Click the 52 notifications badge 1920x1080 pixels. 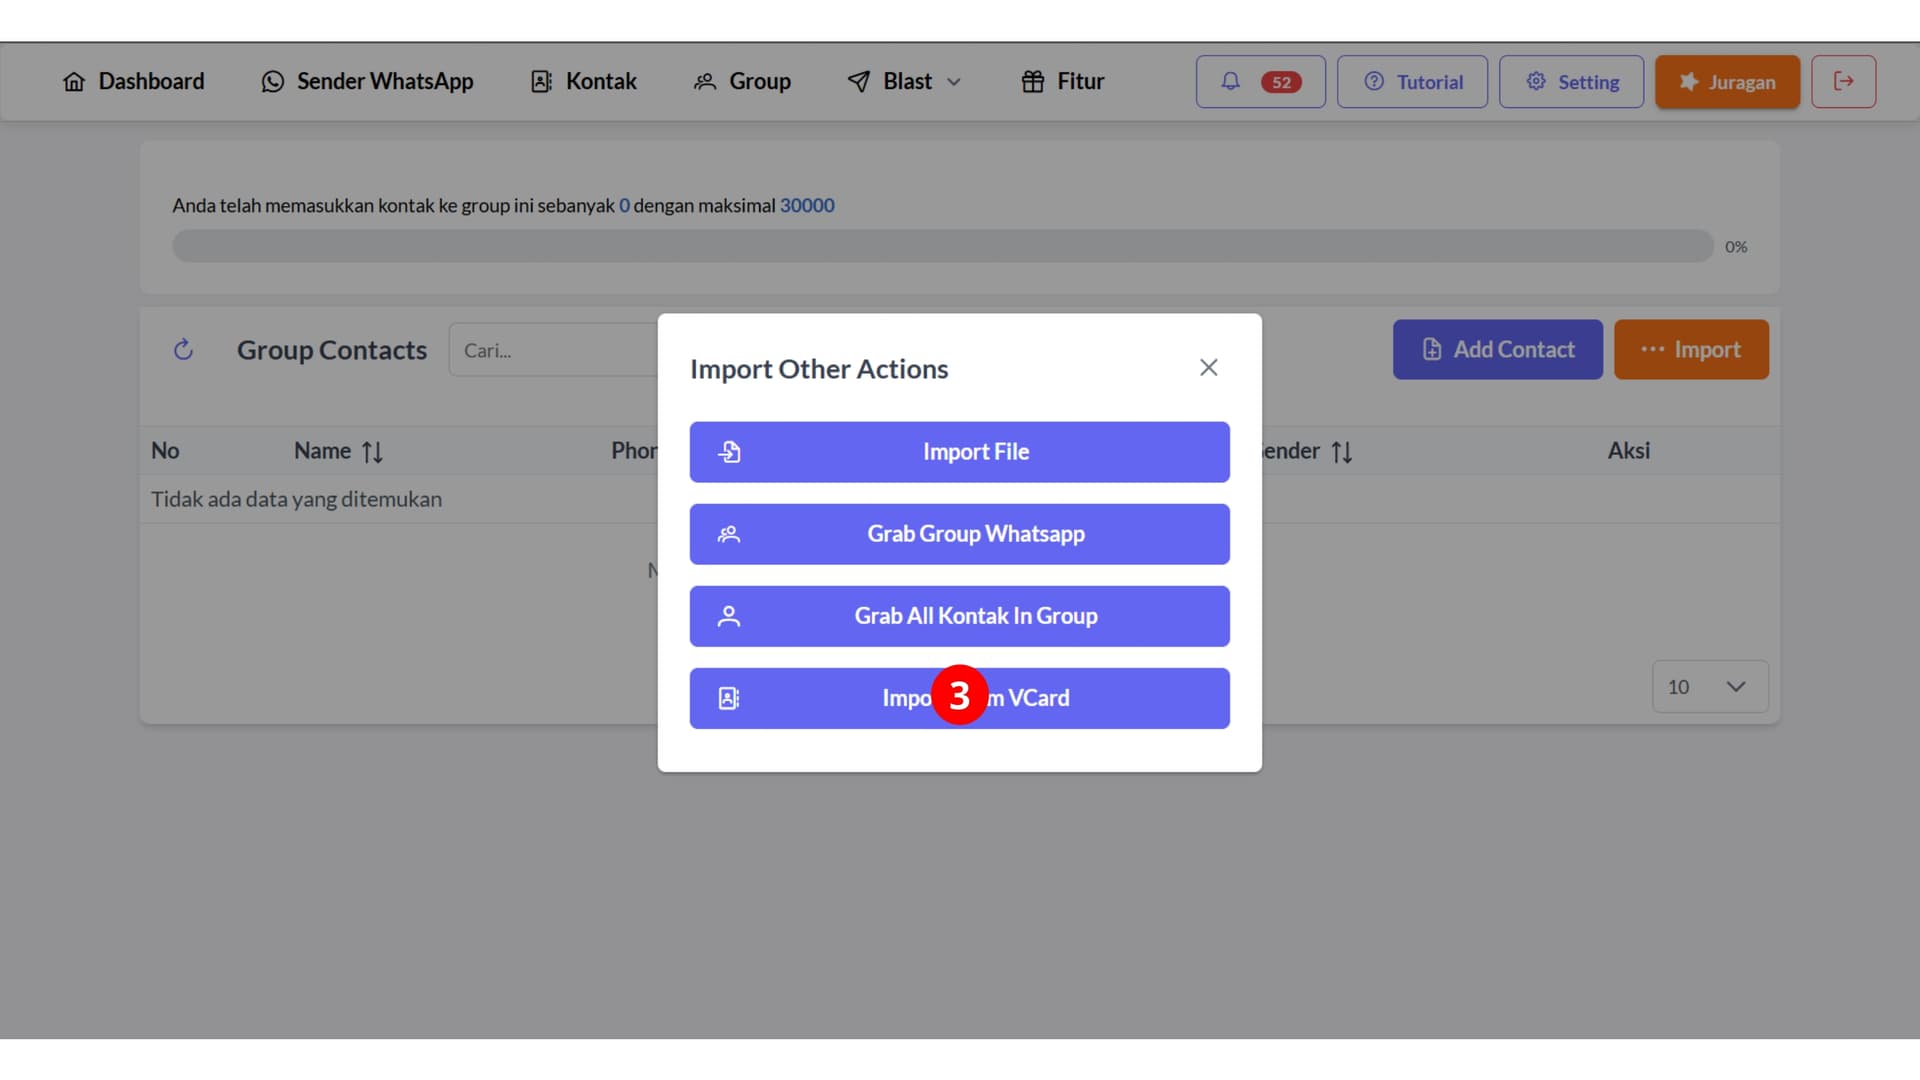click(x=1281, y=82)
